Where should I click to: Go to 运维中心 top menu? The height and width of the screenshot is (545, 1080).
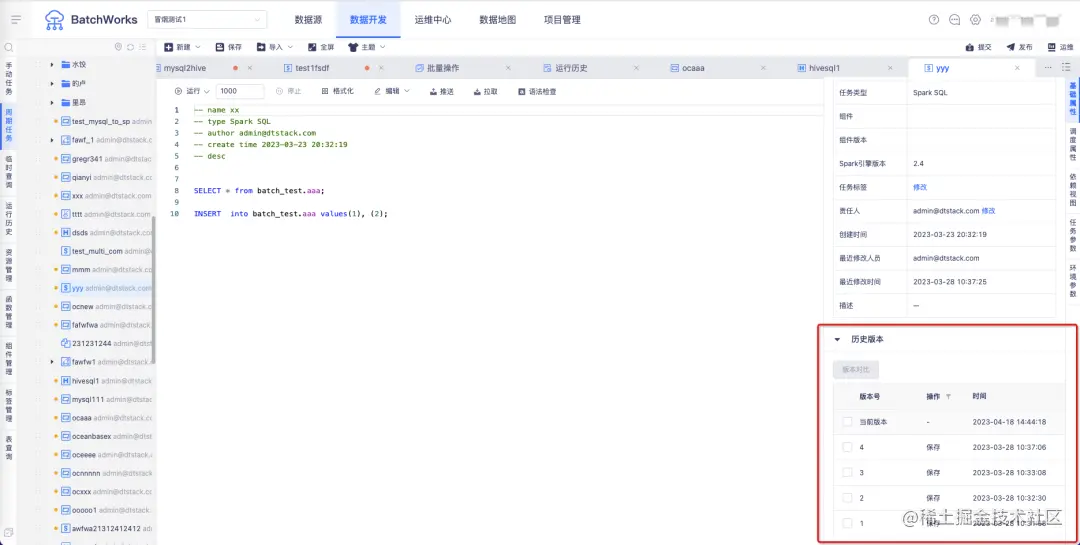point(433,20)
